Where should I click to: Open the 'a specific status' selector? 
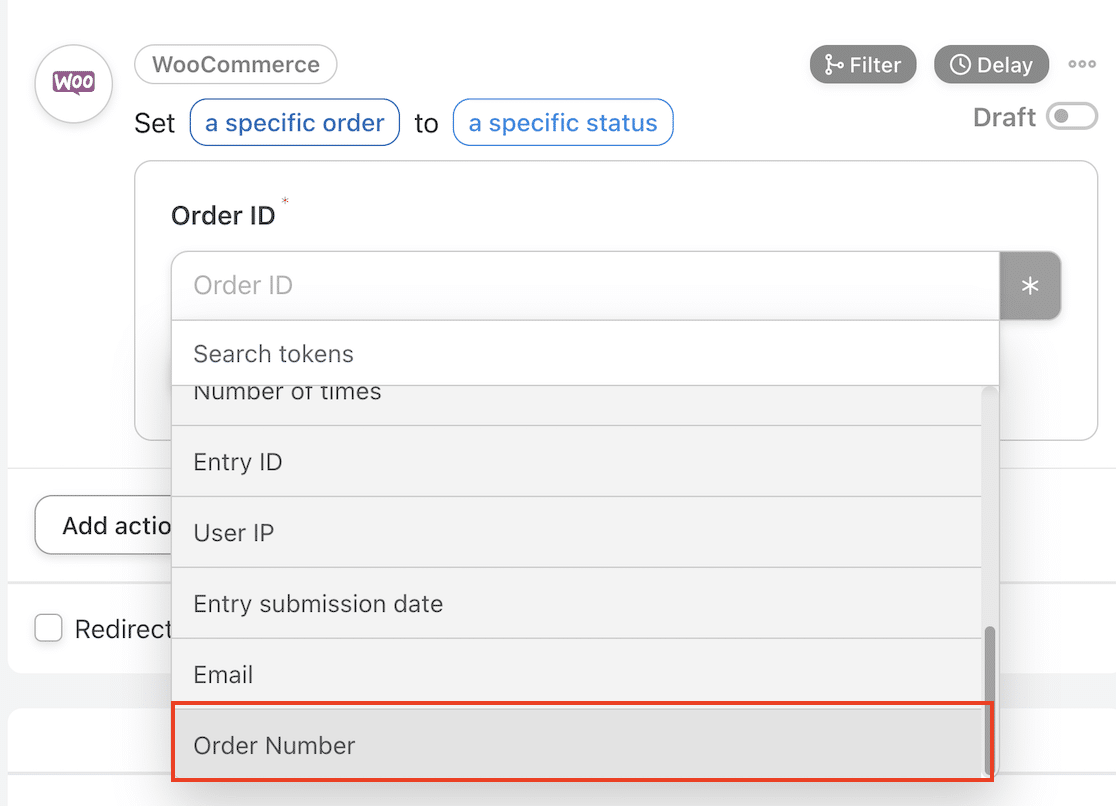pos(563,123)
